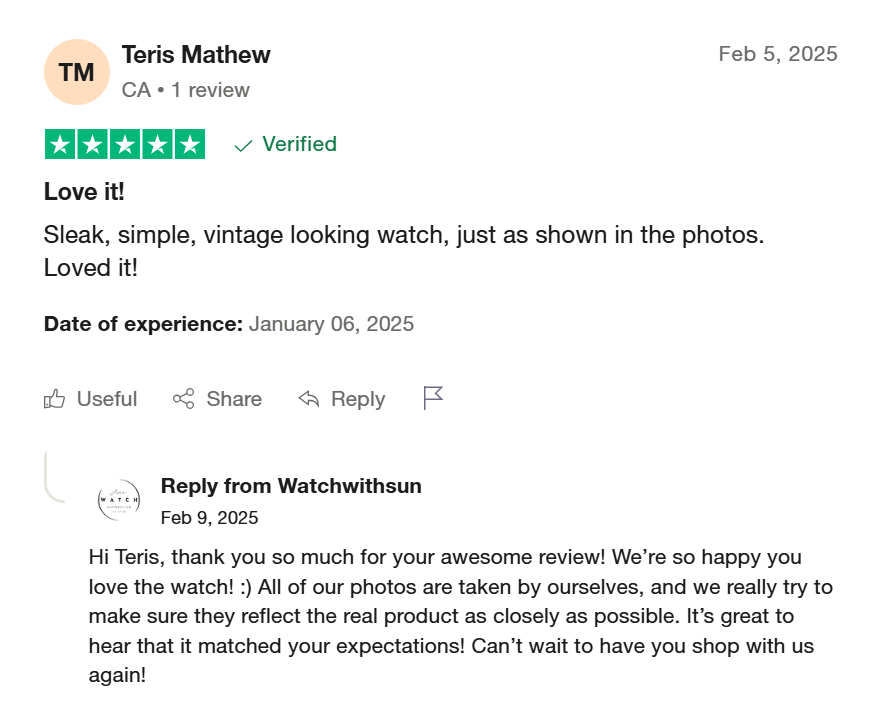Screen dimensions: 886x714
Task: Open reviewer profile via Teris Mathew name
Action: click(x=196, y=55)
